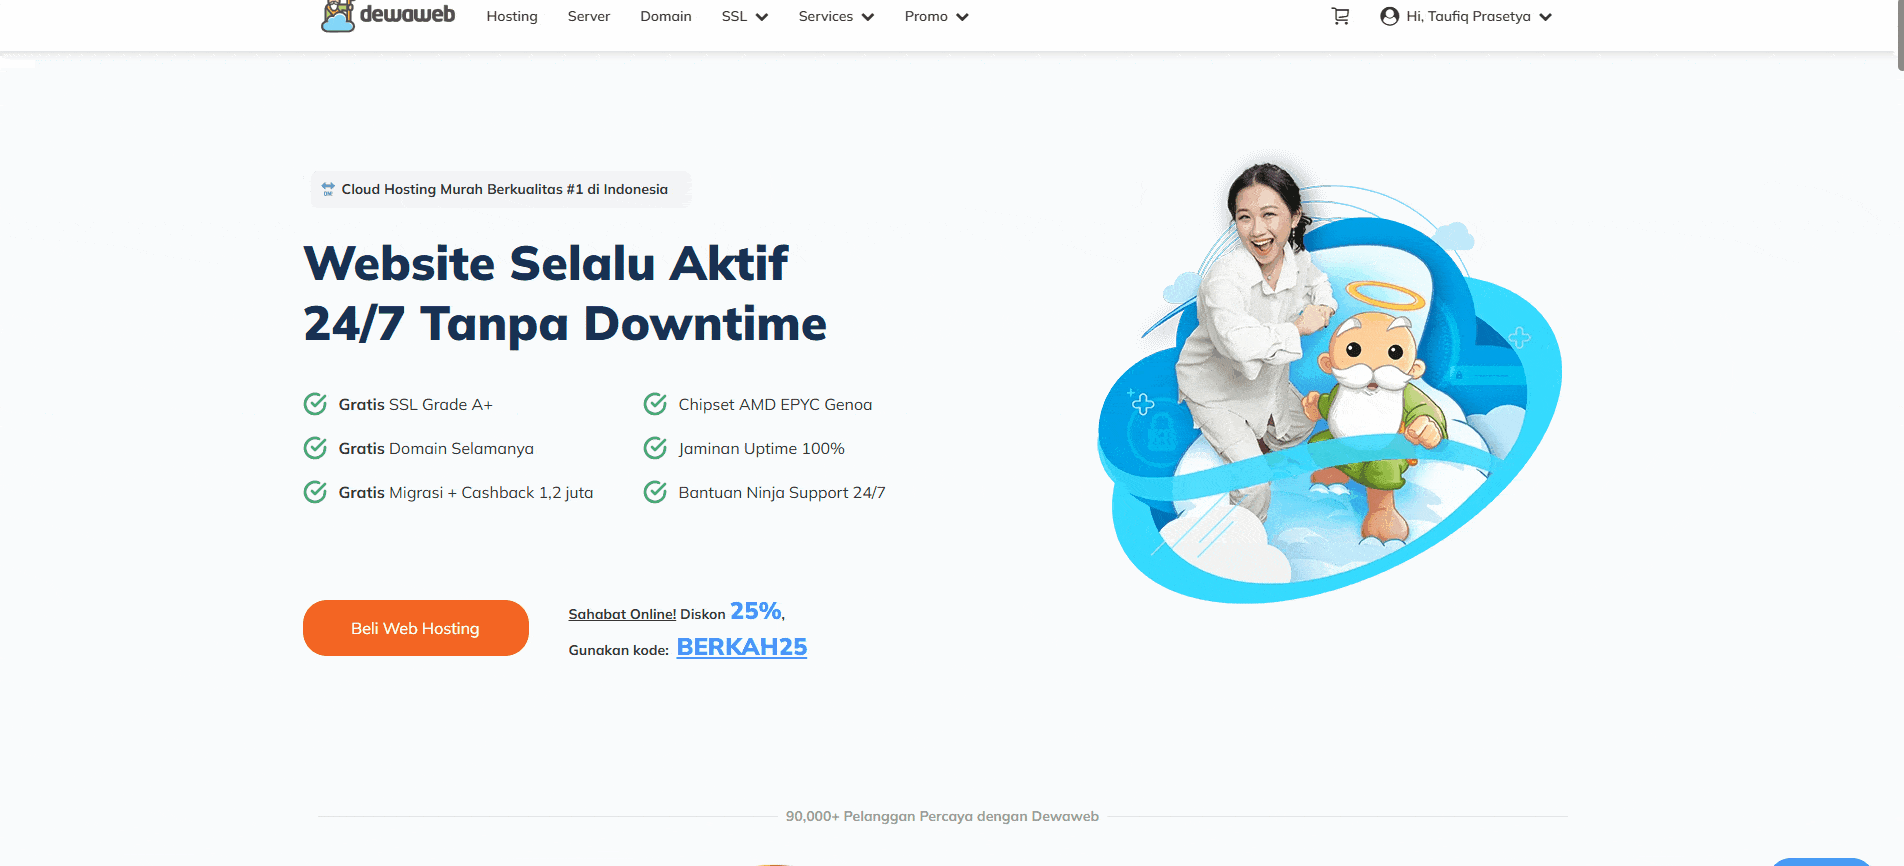Click the checkmark beside Gratis Migrasi + Cashback

315,492
